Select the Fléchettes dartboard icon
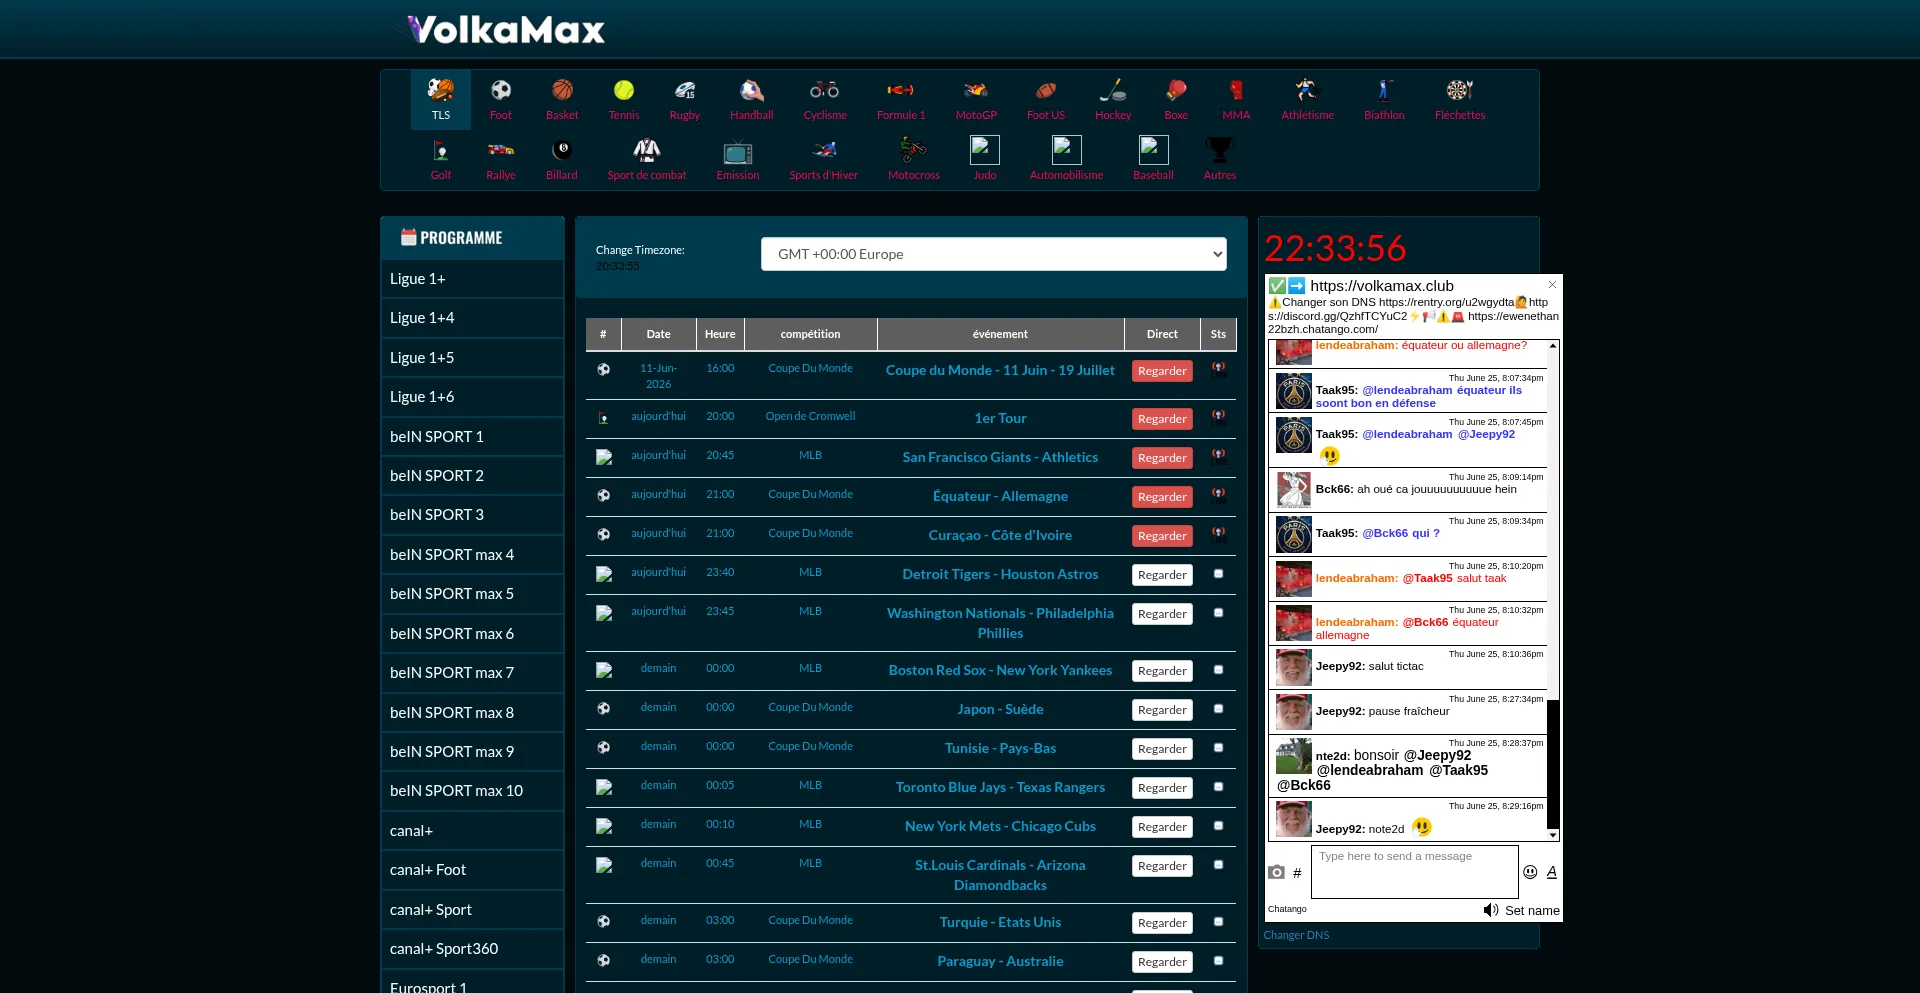The width and height of the screenshot is (1920, 993). pyautogui.click(x=1460, y=91)
